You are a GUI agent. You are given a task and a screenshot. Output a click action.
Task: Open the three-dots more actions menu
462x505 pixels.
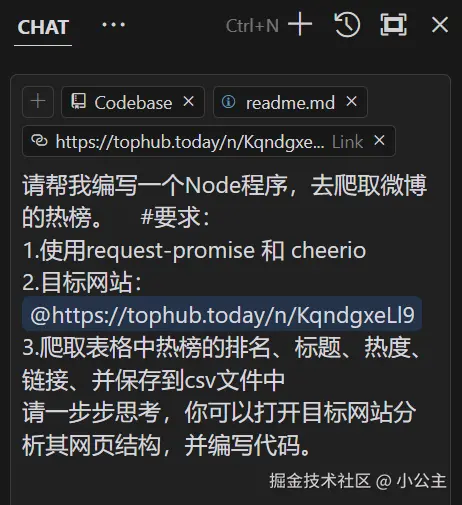click(x=113, y=25)
